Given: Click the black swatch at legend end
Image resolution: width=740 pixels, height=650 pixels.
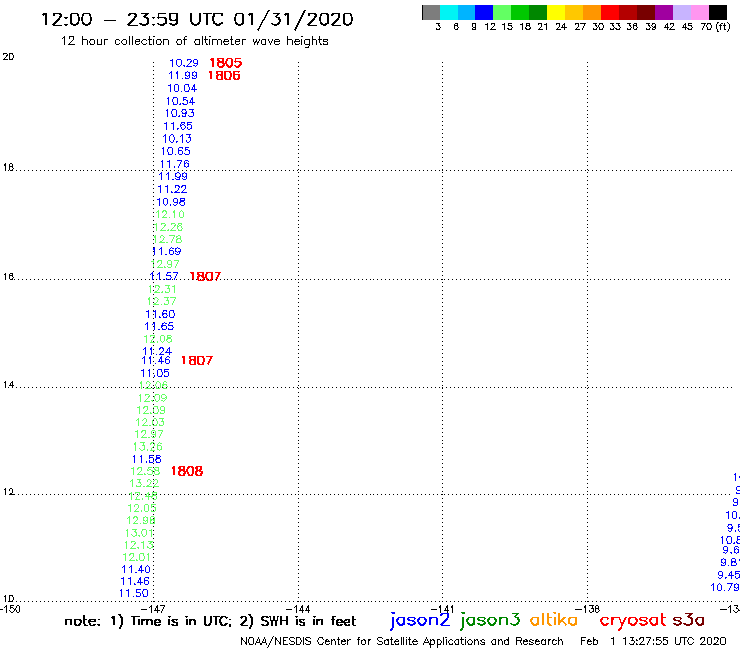Looking at the screenshot, I should [717, 12].
